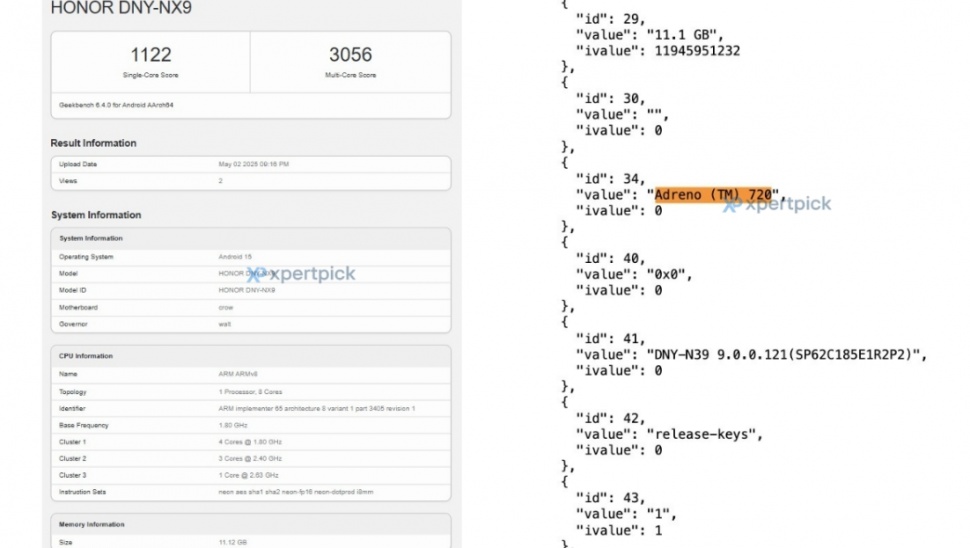
Task: Click the Motherboard row label
Action: click(x=79, y=307)
